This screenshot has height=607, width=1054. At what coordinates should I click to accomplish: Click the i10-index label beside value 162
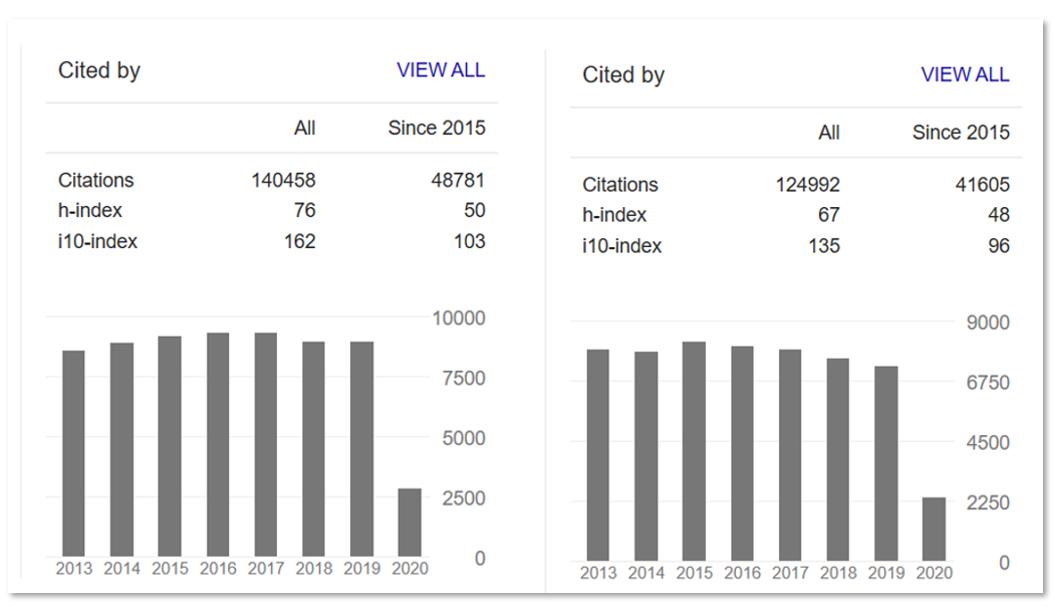point(97,241)
